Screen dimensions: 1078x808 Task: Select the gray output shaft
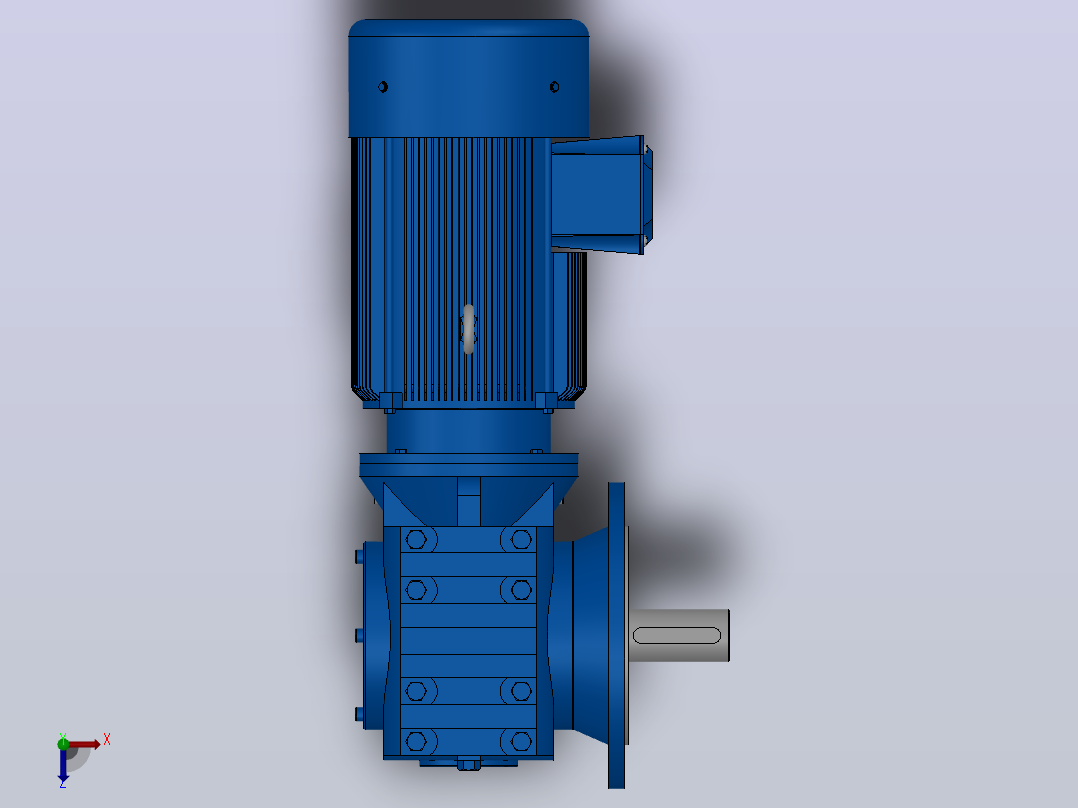679,635
